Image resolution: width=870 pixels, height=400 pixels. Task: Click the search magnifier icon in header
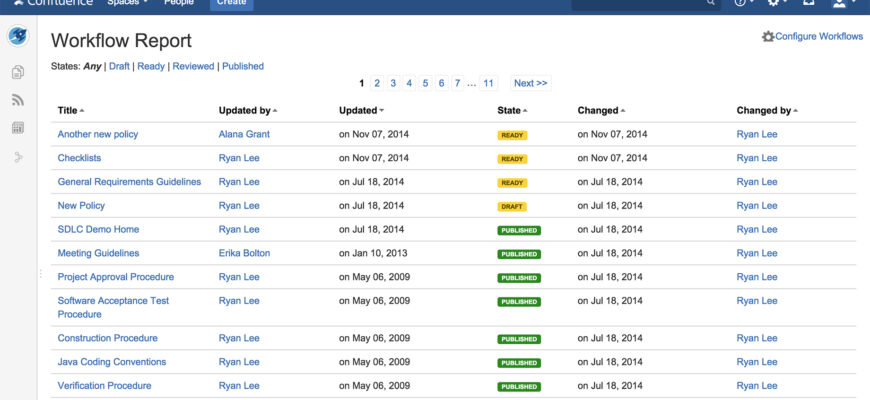[711, 3]
